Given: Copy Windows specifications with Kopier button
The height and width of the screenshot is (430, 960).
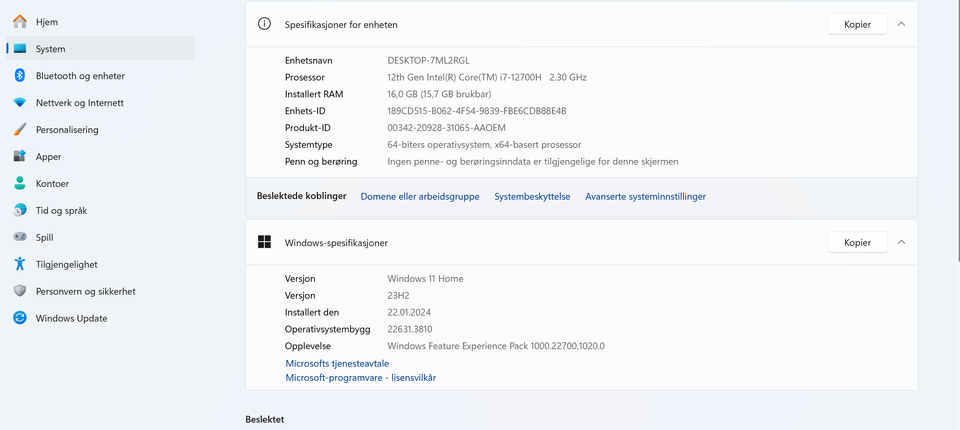Looking at the screenshot, I should click(857, 242).
